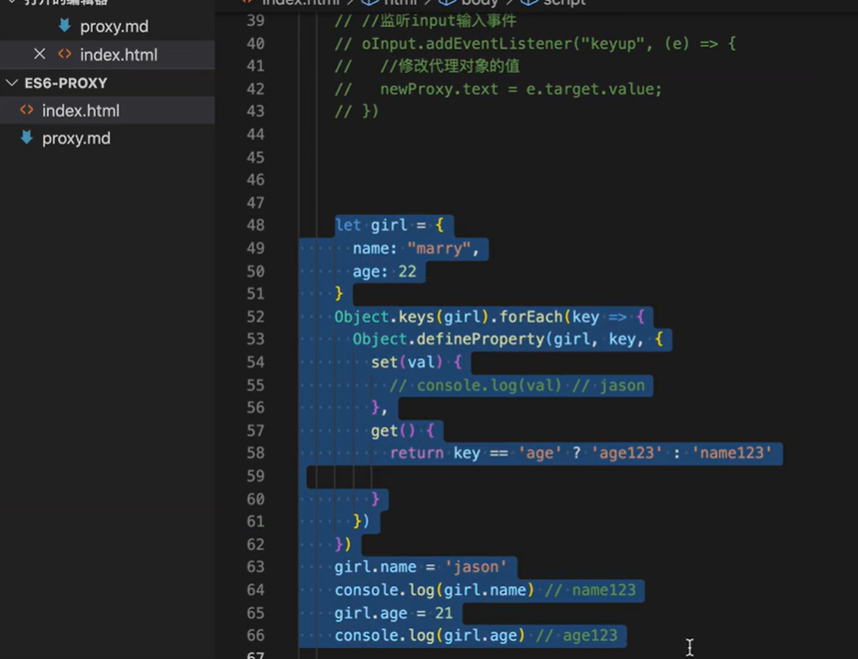Click the string "marry" on line 49
Screen dimensions: 858x659
[439, 248]
